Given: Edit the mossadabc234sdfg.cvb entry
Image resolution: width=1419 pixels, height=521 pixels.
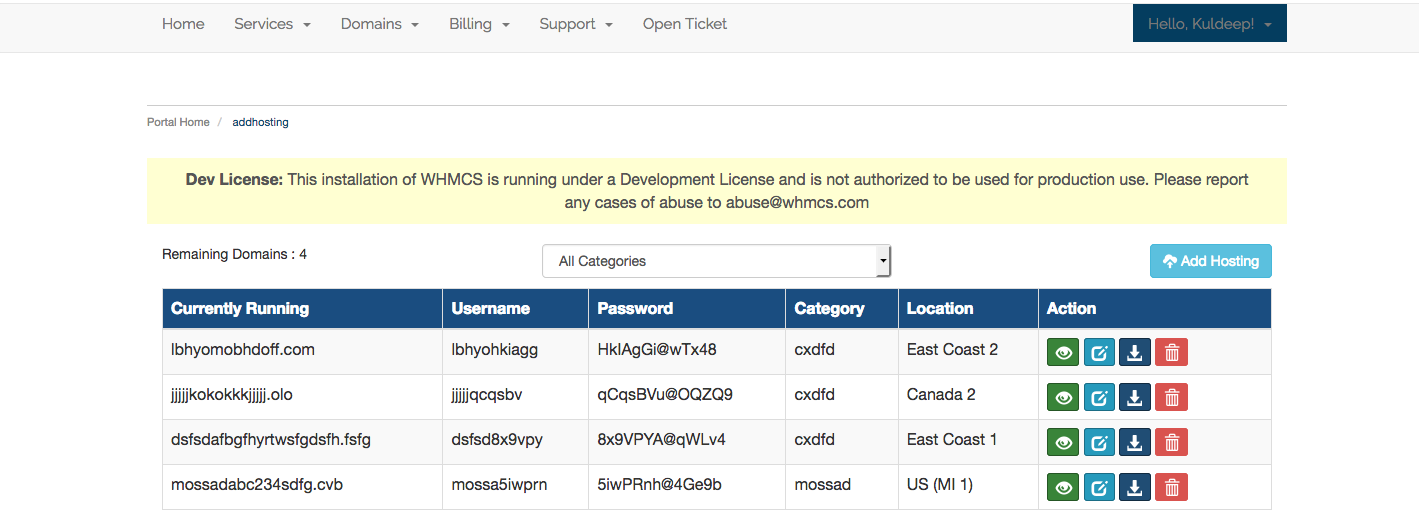Looking at the screenshot, I should (1099, 487).
